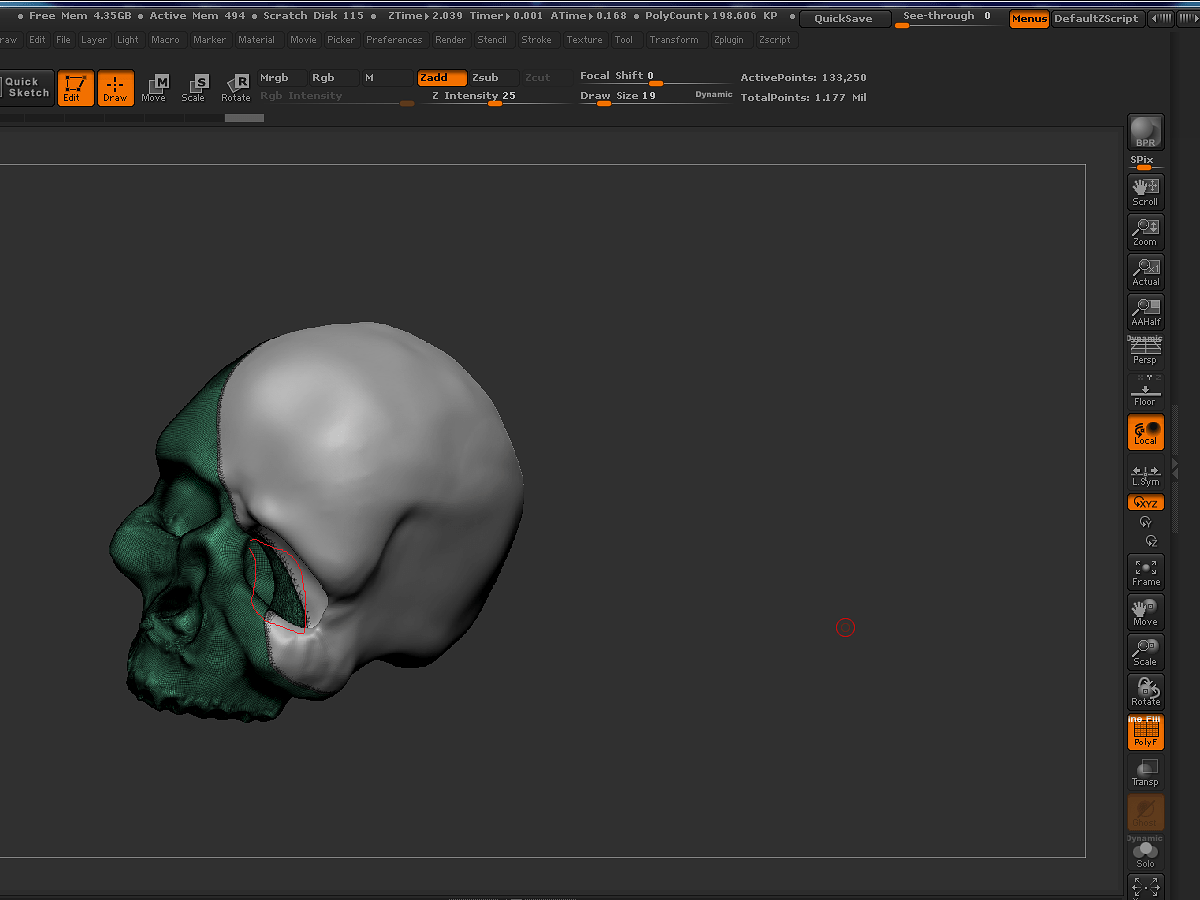Toggle the Floor grid
This screenshot has height=900, width=1200.
[1146, 392]
